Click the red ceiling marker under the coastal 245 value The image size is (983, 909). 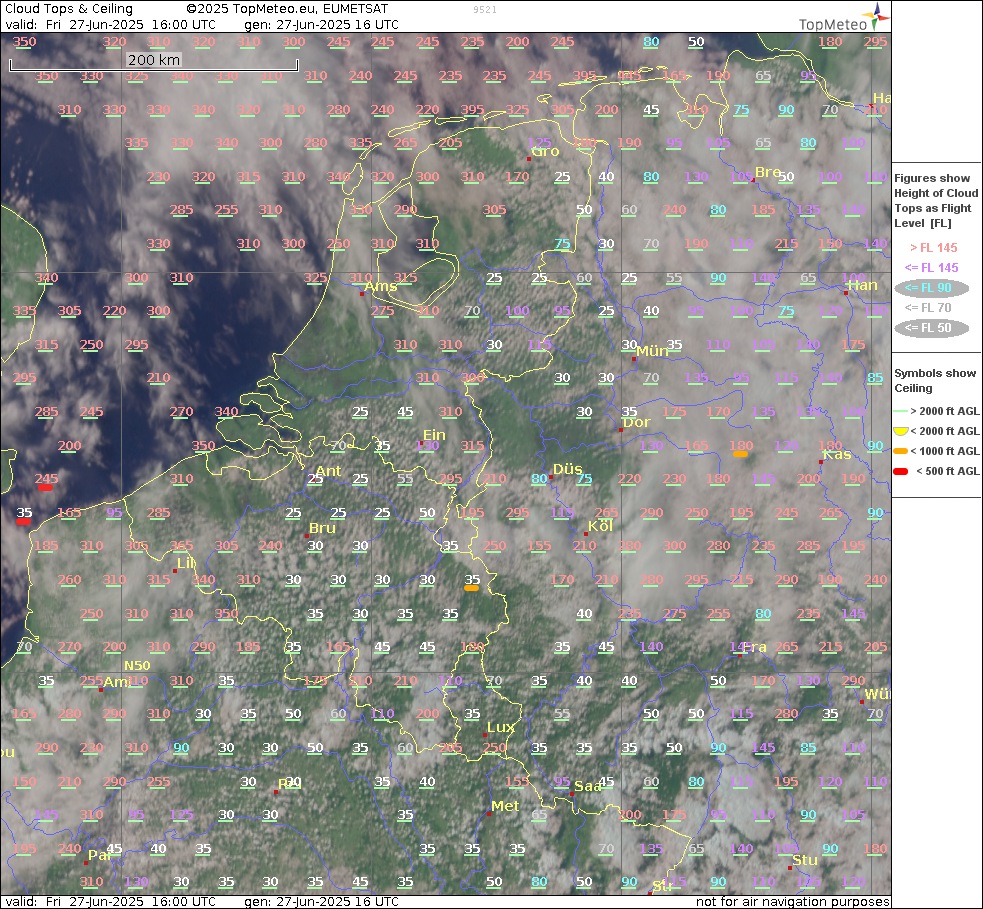[45, 487]
